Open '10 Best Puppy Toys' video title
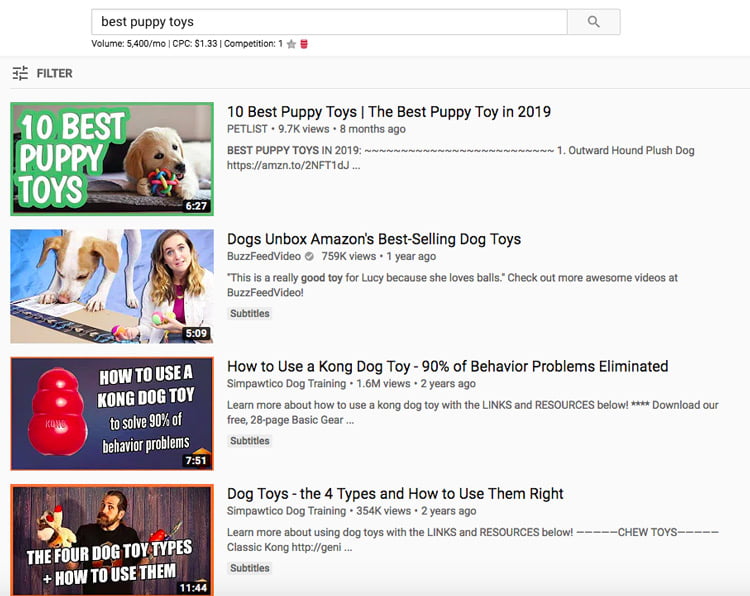The image size is (750, 596). pos(389,112)
